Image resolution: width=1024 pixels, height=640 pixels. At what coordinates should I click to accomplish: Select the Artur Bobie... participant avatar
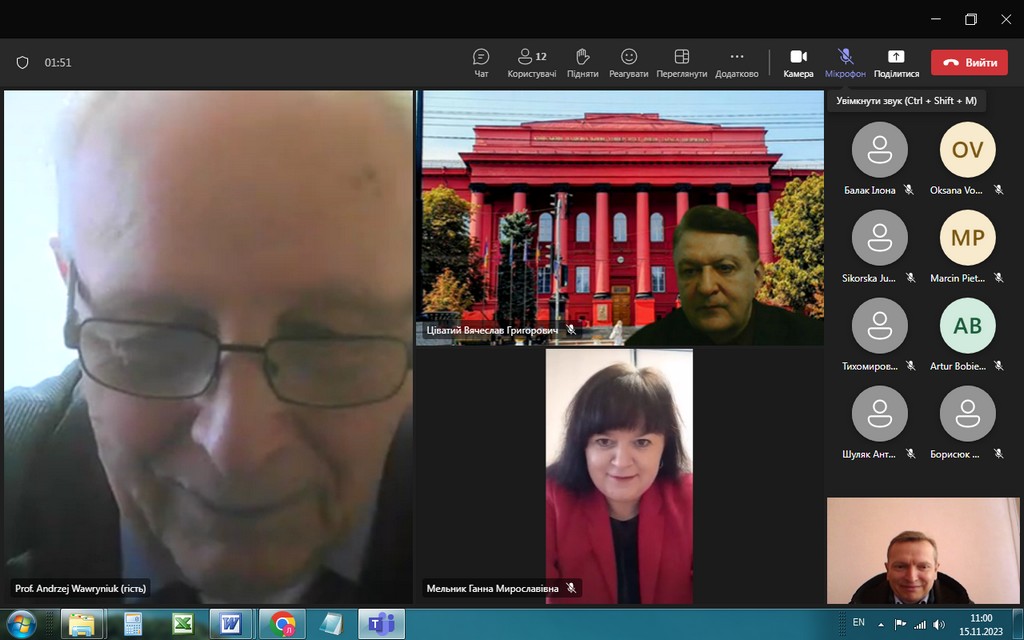tap(967, 326)
